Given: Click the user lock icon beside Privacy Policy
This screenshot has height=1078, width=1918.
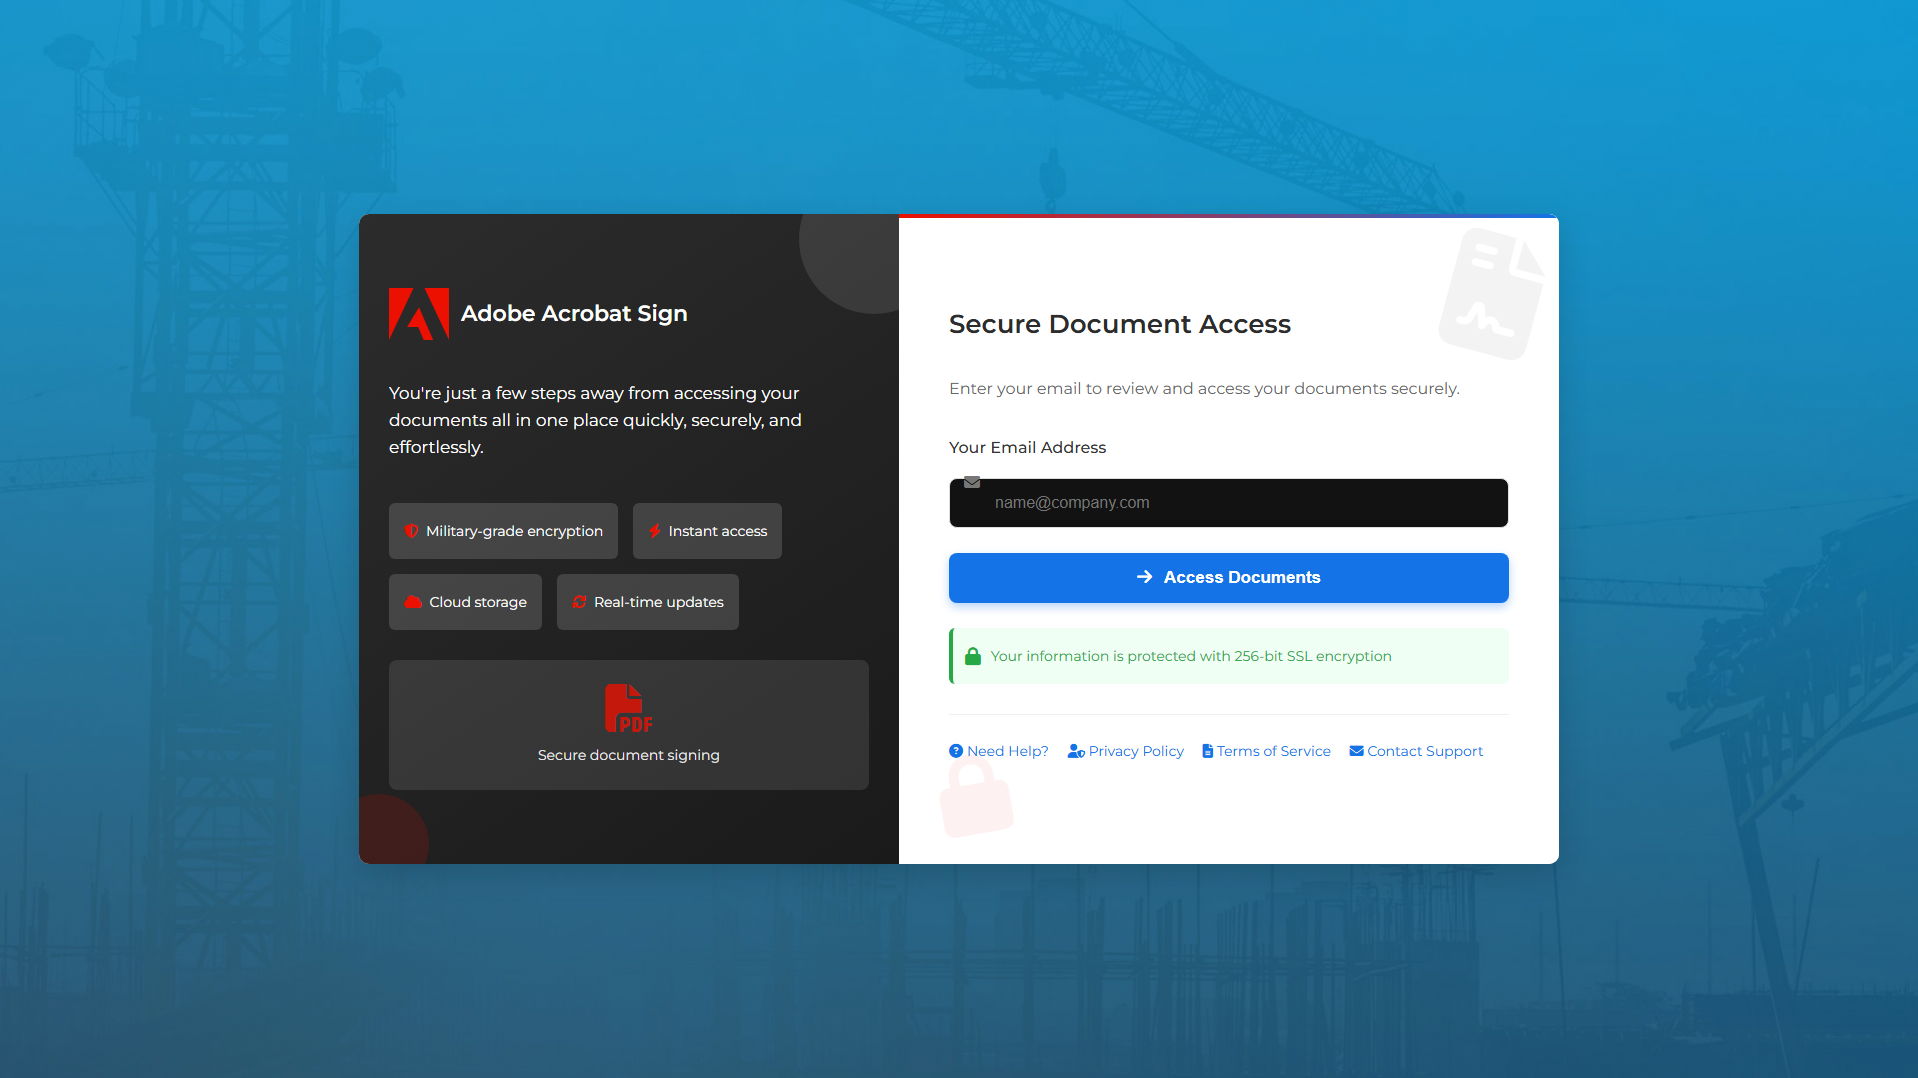Looking at the screenshot, I should pyautogui.click(x=1076, y=751).
